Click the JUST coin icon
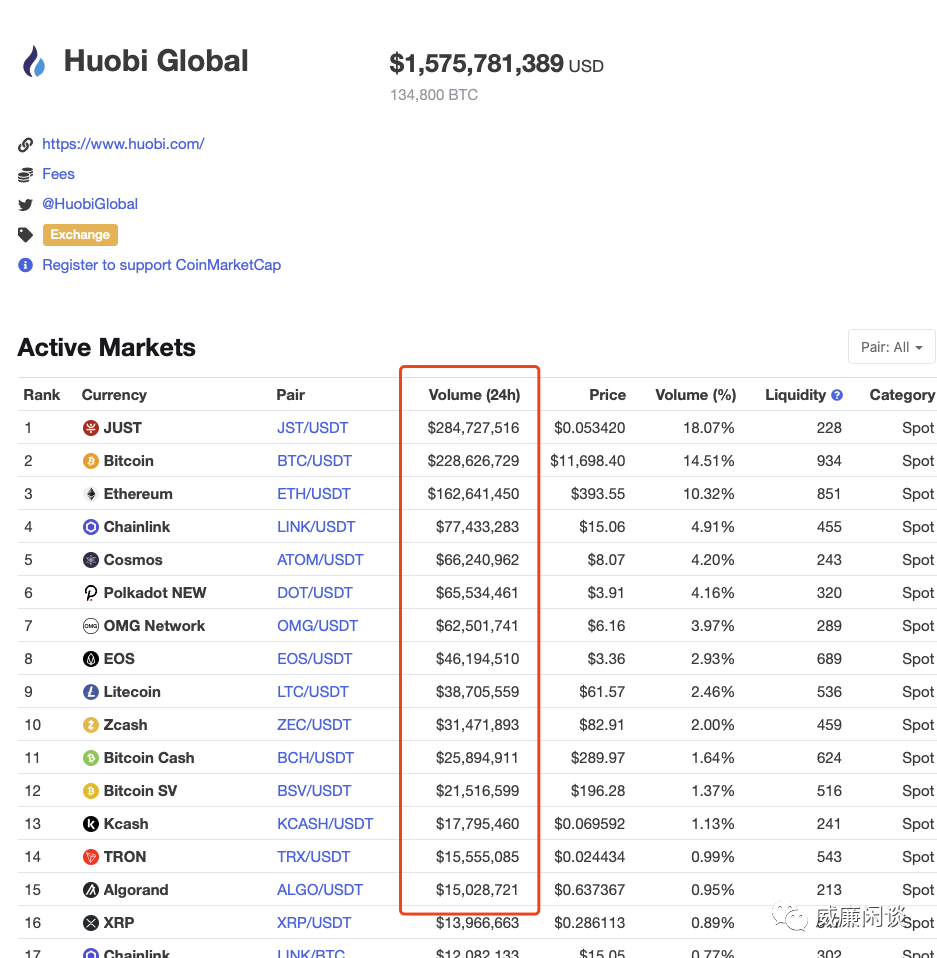This screenshot has width=937, height=958. (90, 428)
